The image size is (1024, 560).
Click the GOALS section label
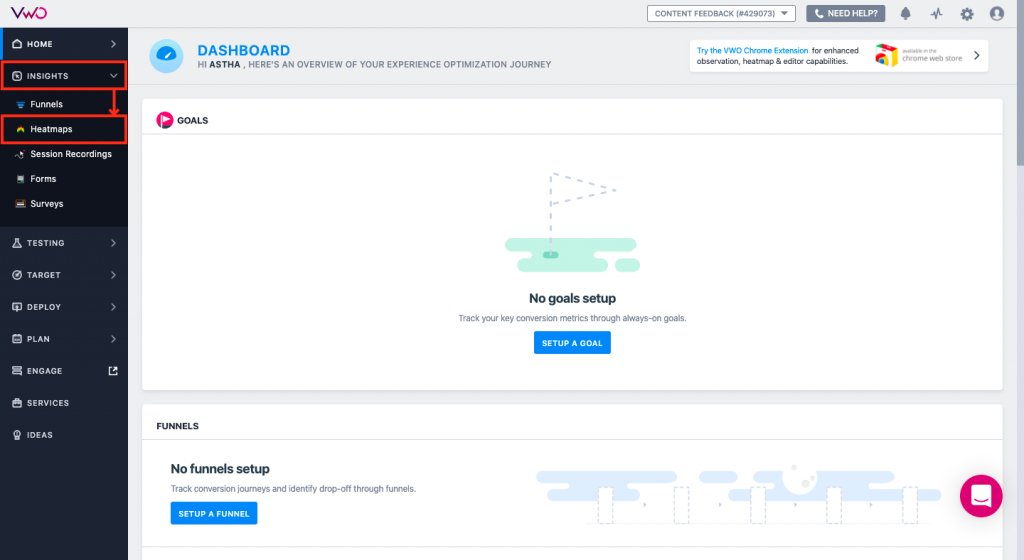(x=193, y=121)
